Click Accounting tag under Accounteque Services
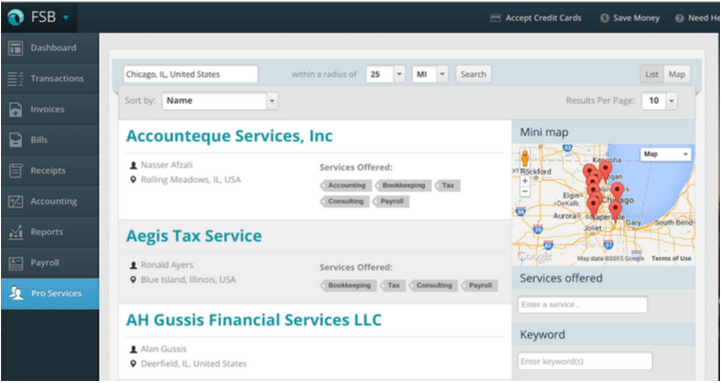This screenshot has height=383, width=722. pyautogui.click(x=345, y=186)
